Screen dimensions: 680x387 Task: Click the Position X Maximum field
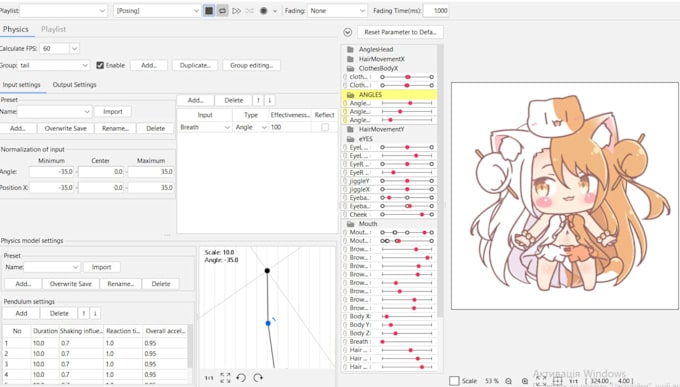[151, 188]
